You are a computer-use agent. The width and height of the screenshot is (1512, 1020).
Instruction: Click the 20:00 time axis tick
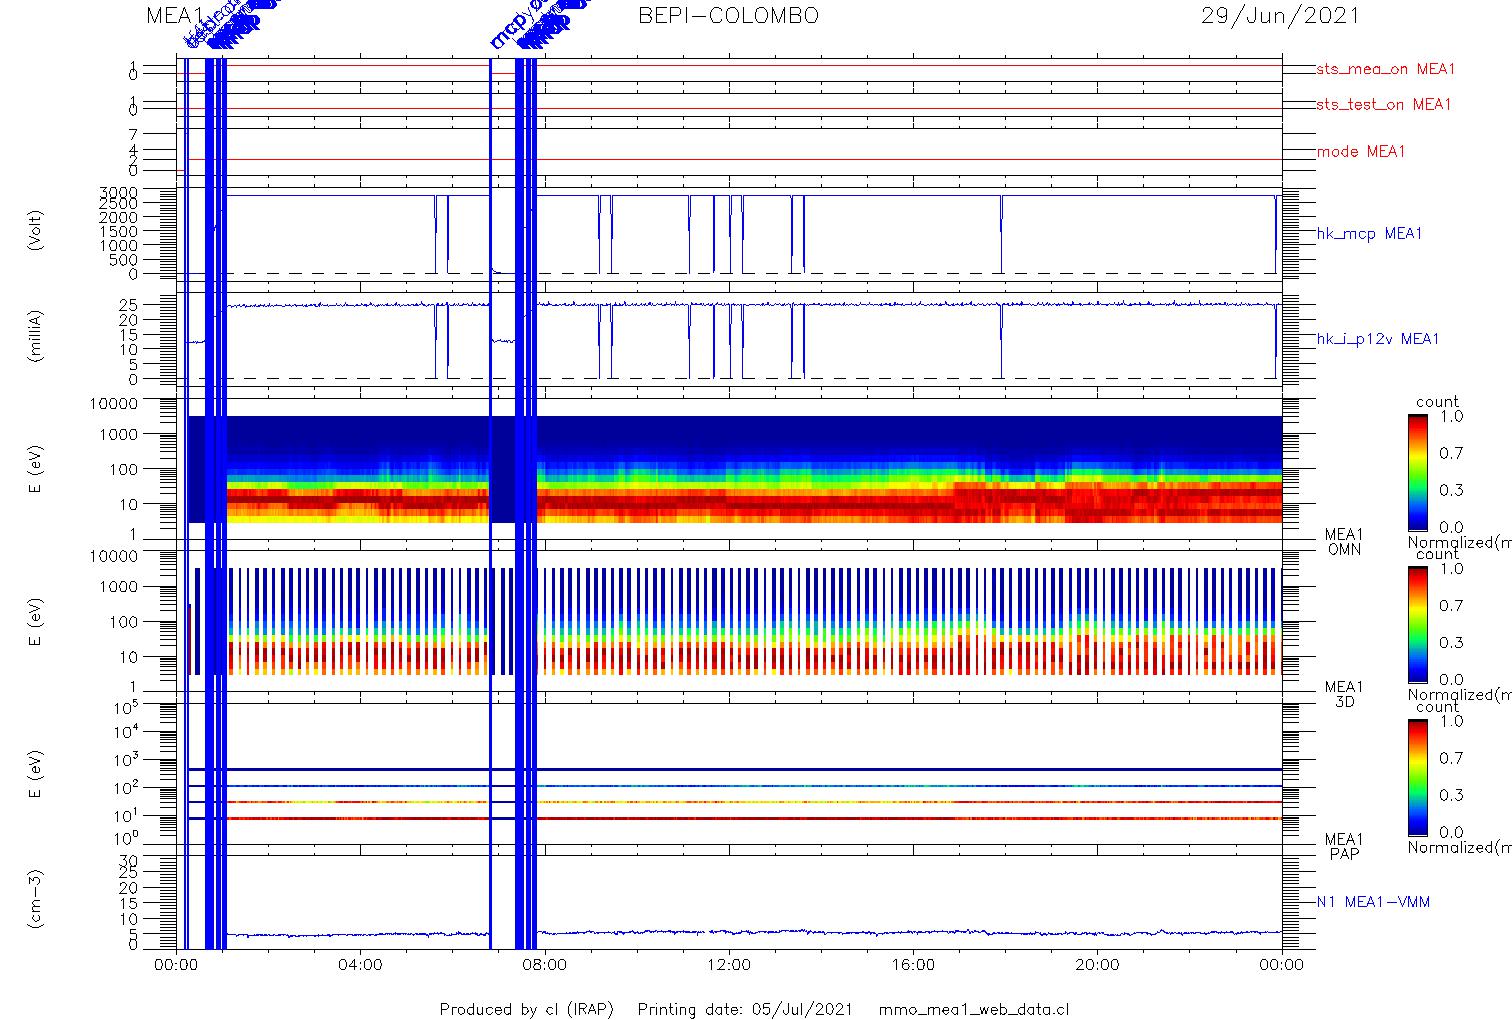[x=1097, y=965]
